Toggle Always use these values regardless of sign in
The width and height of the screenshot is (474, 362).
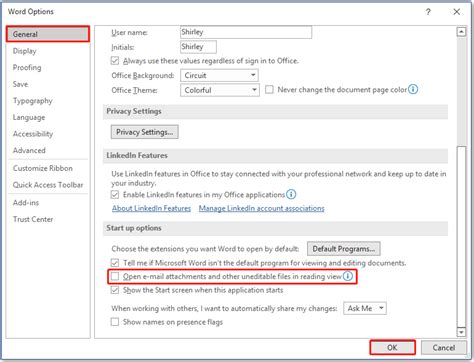115,61
